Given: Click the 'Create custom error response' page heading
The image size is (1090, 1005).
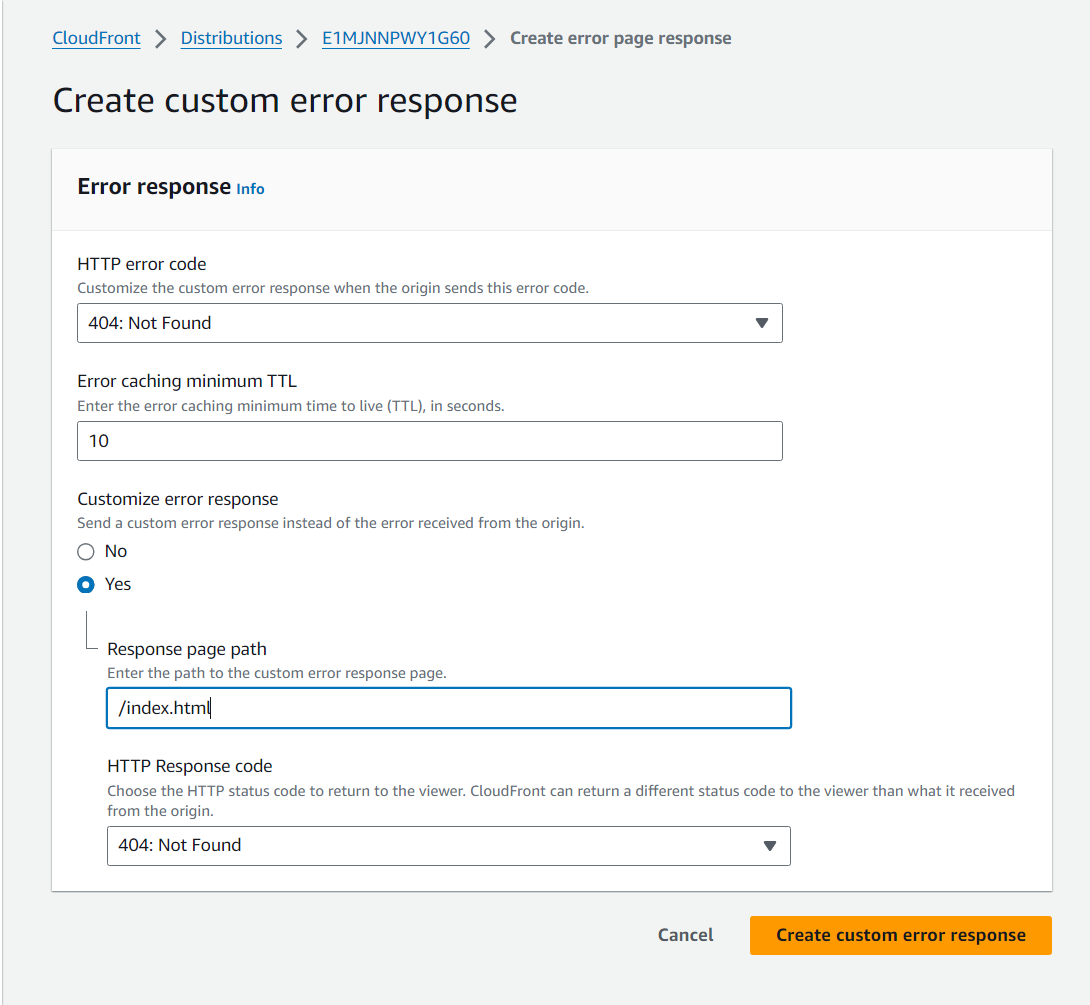Looking at the screenshot, I should coord(285,101).
